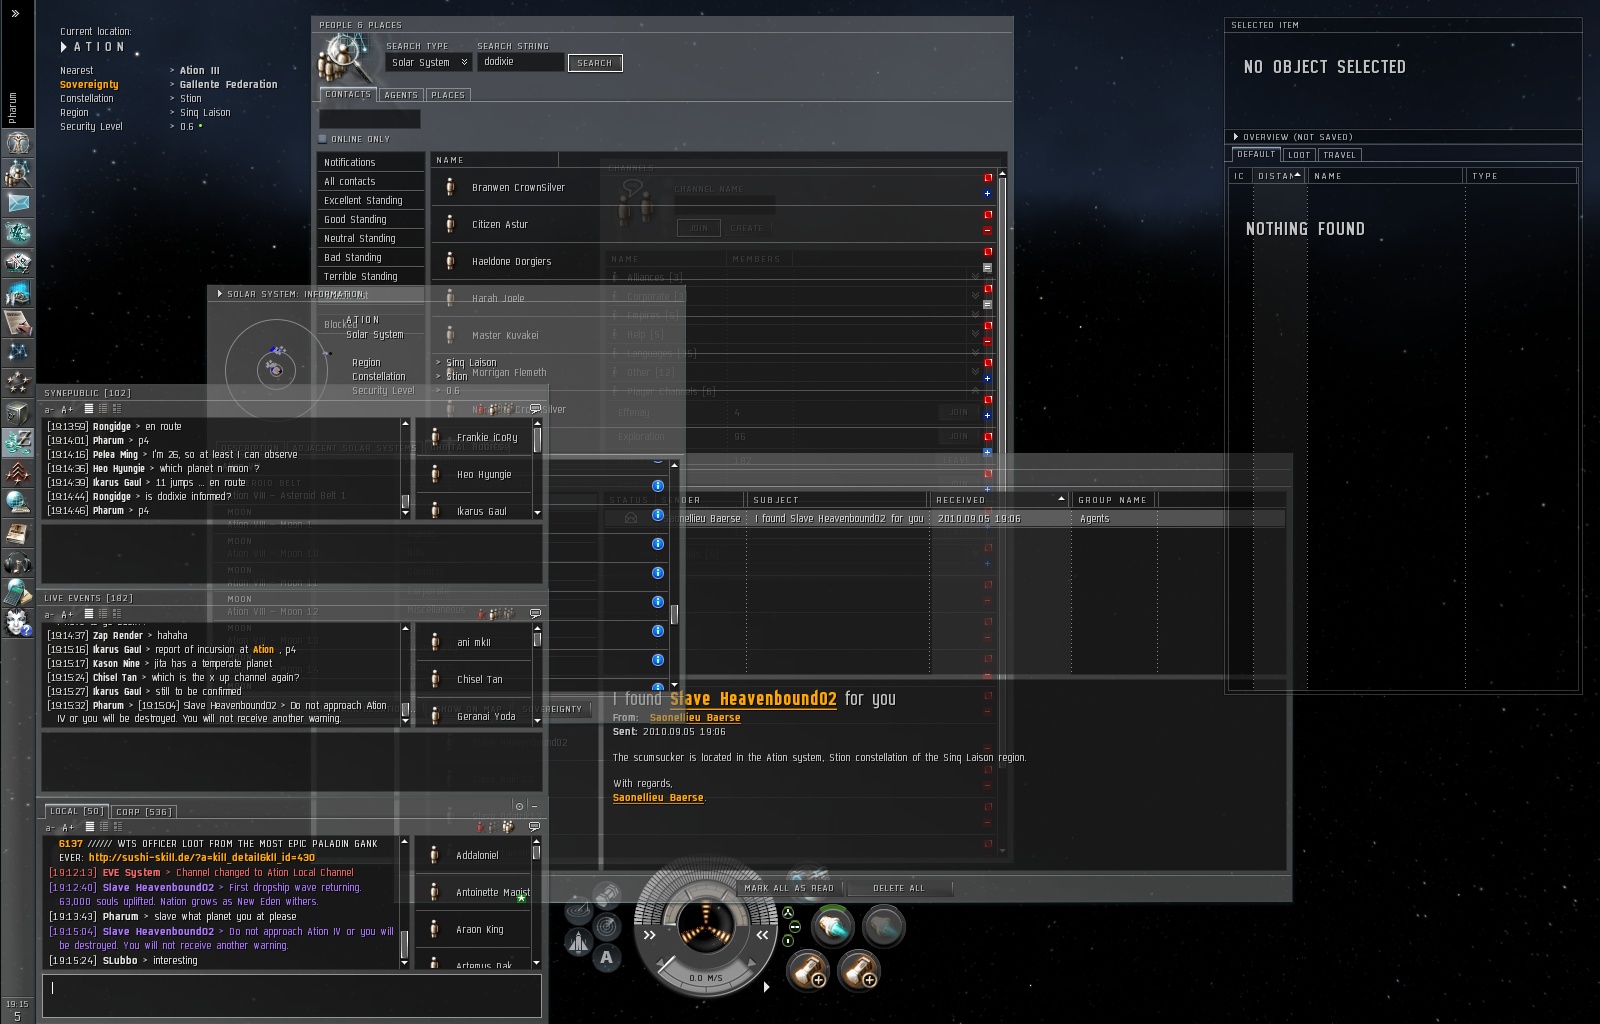Viewport: 1600px width, 1024px height.
Task: Switch to the Places tab
Action: pyautogui.click(x=448, y=95)
